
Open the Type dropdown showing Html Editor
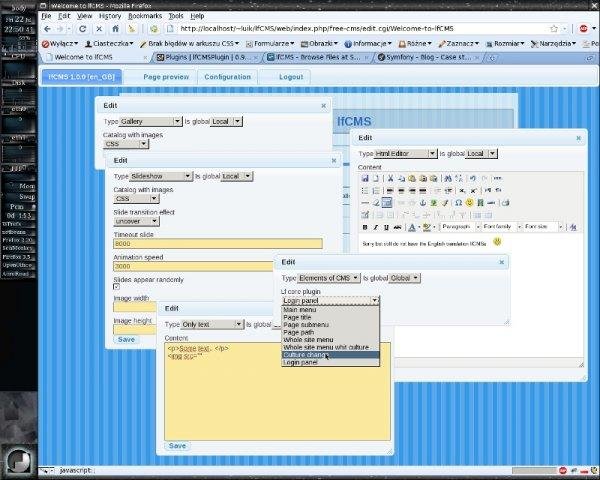[405, 153]
